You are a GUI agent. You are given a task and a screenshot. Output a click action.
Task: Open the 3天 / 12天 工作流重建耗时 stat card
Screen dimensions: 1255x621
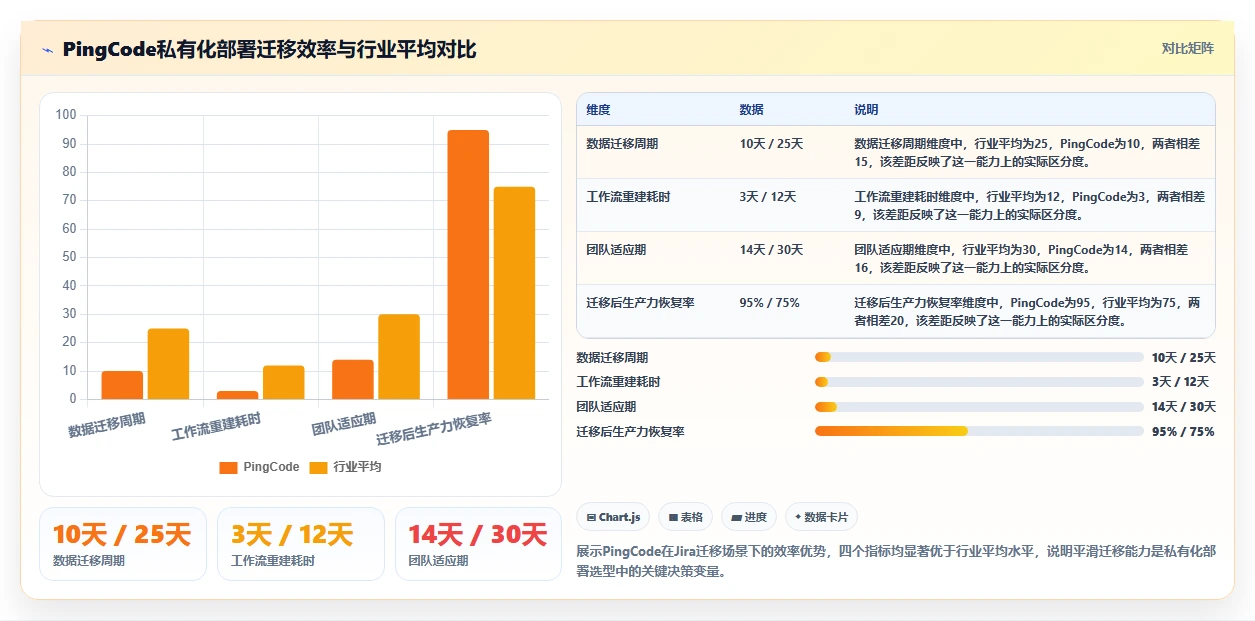click(301, 544)
